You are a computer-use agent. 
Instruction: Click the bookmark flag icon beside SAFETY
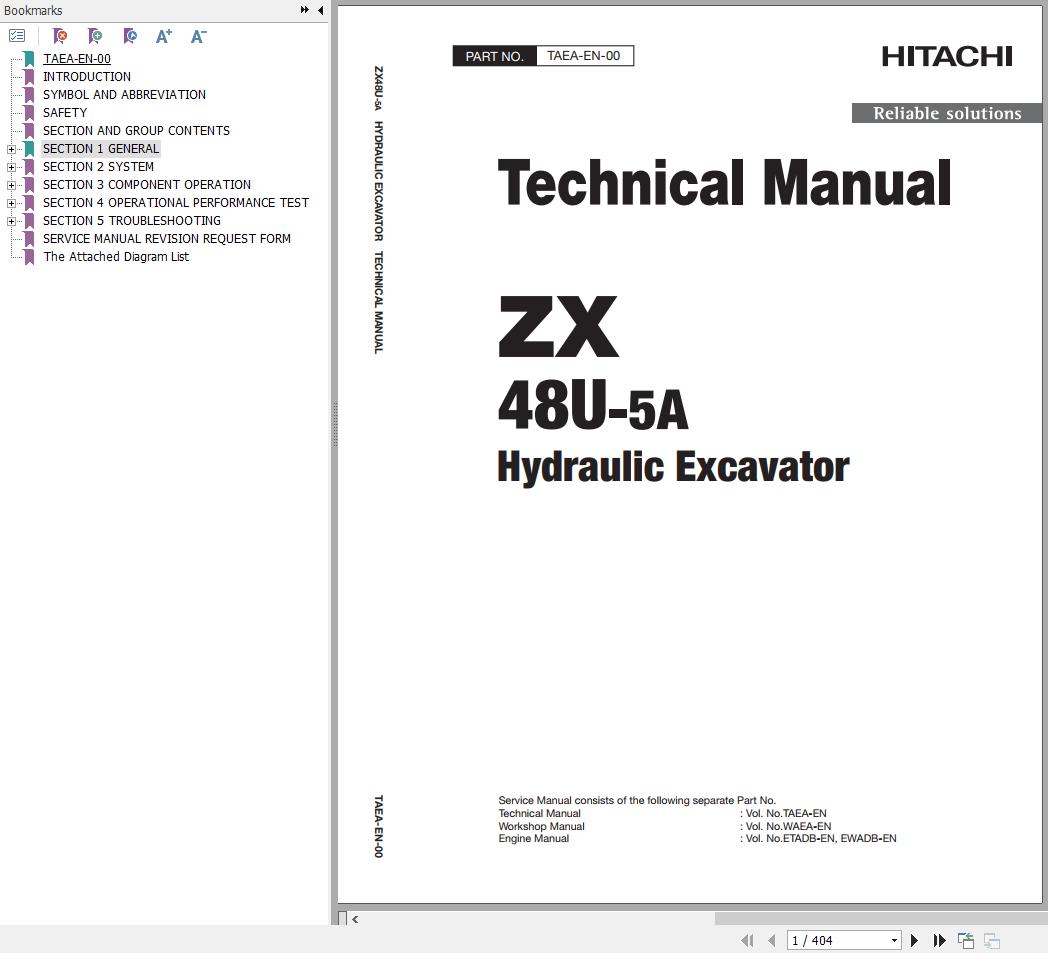[29, 113]
